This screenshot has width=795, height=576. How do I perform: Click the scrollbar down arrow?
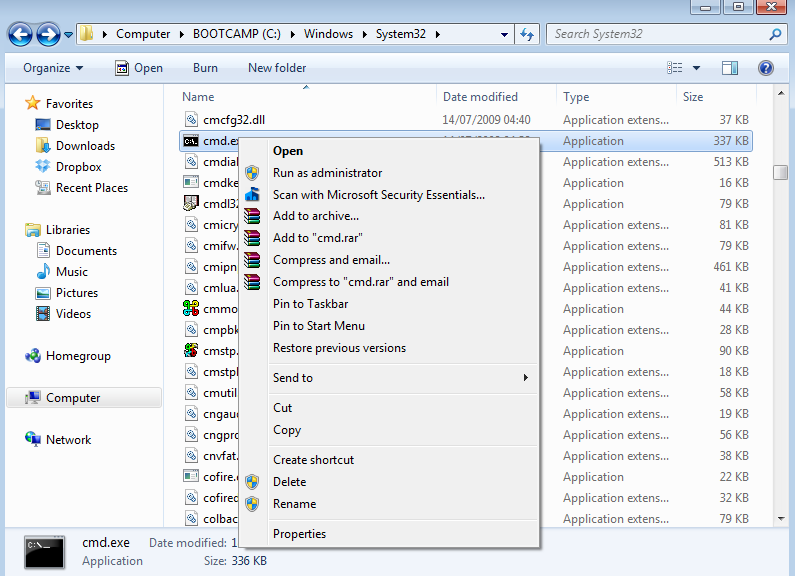(x=780, y=518)
